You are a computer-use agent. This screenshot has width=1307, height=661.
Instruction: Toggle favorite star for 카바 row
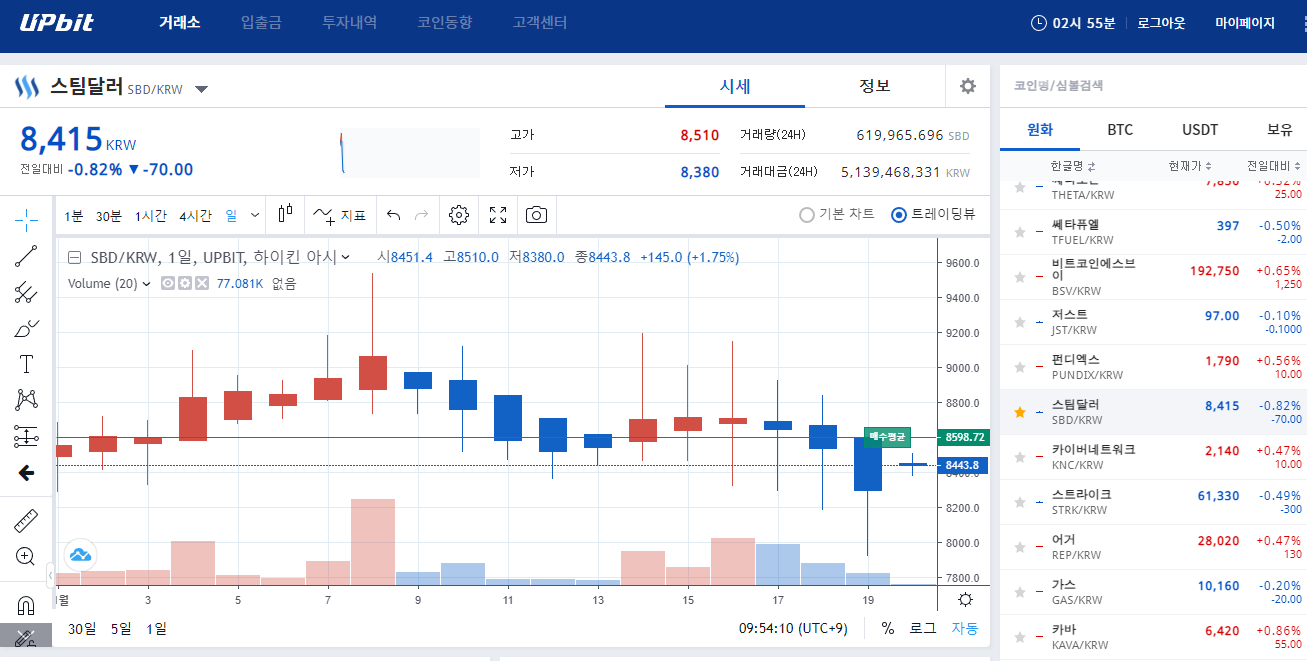pyautogui.click(x=1020, y=637)
